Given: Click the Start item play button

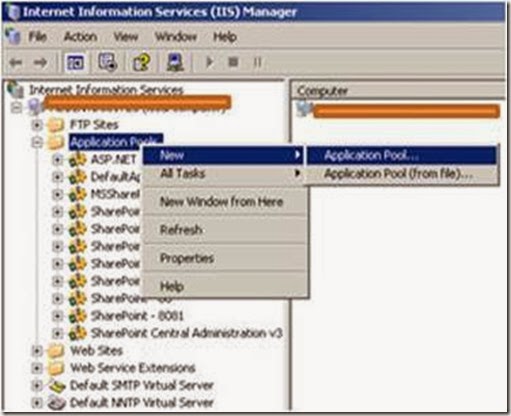Looking at the screenshot, I should [x=209, y=62].
